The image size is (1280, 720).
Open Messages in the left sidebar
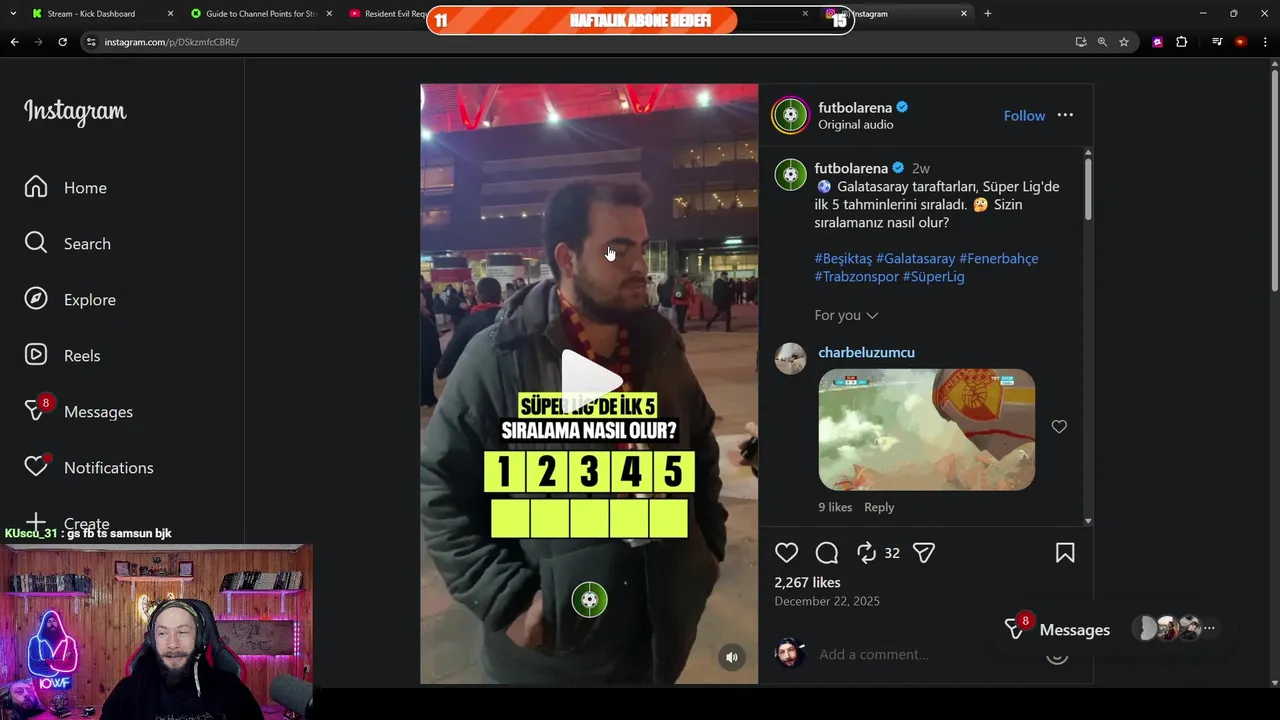pyautogui.click(x=79, y=412)
